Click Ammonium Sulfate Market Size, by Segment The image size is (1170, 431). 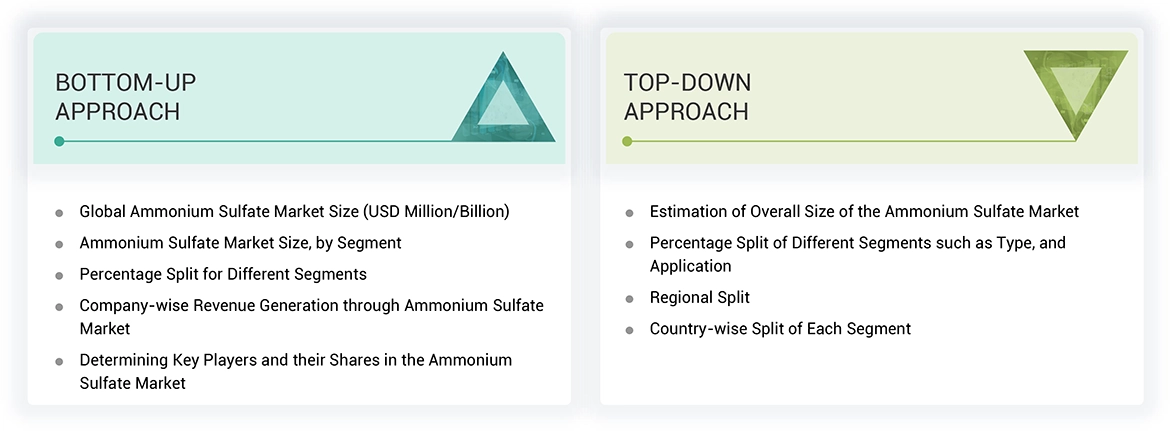tap(240, 243)
